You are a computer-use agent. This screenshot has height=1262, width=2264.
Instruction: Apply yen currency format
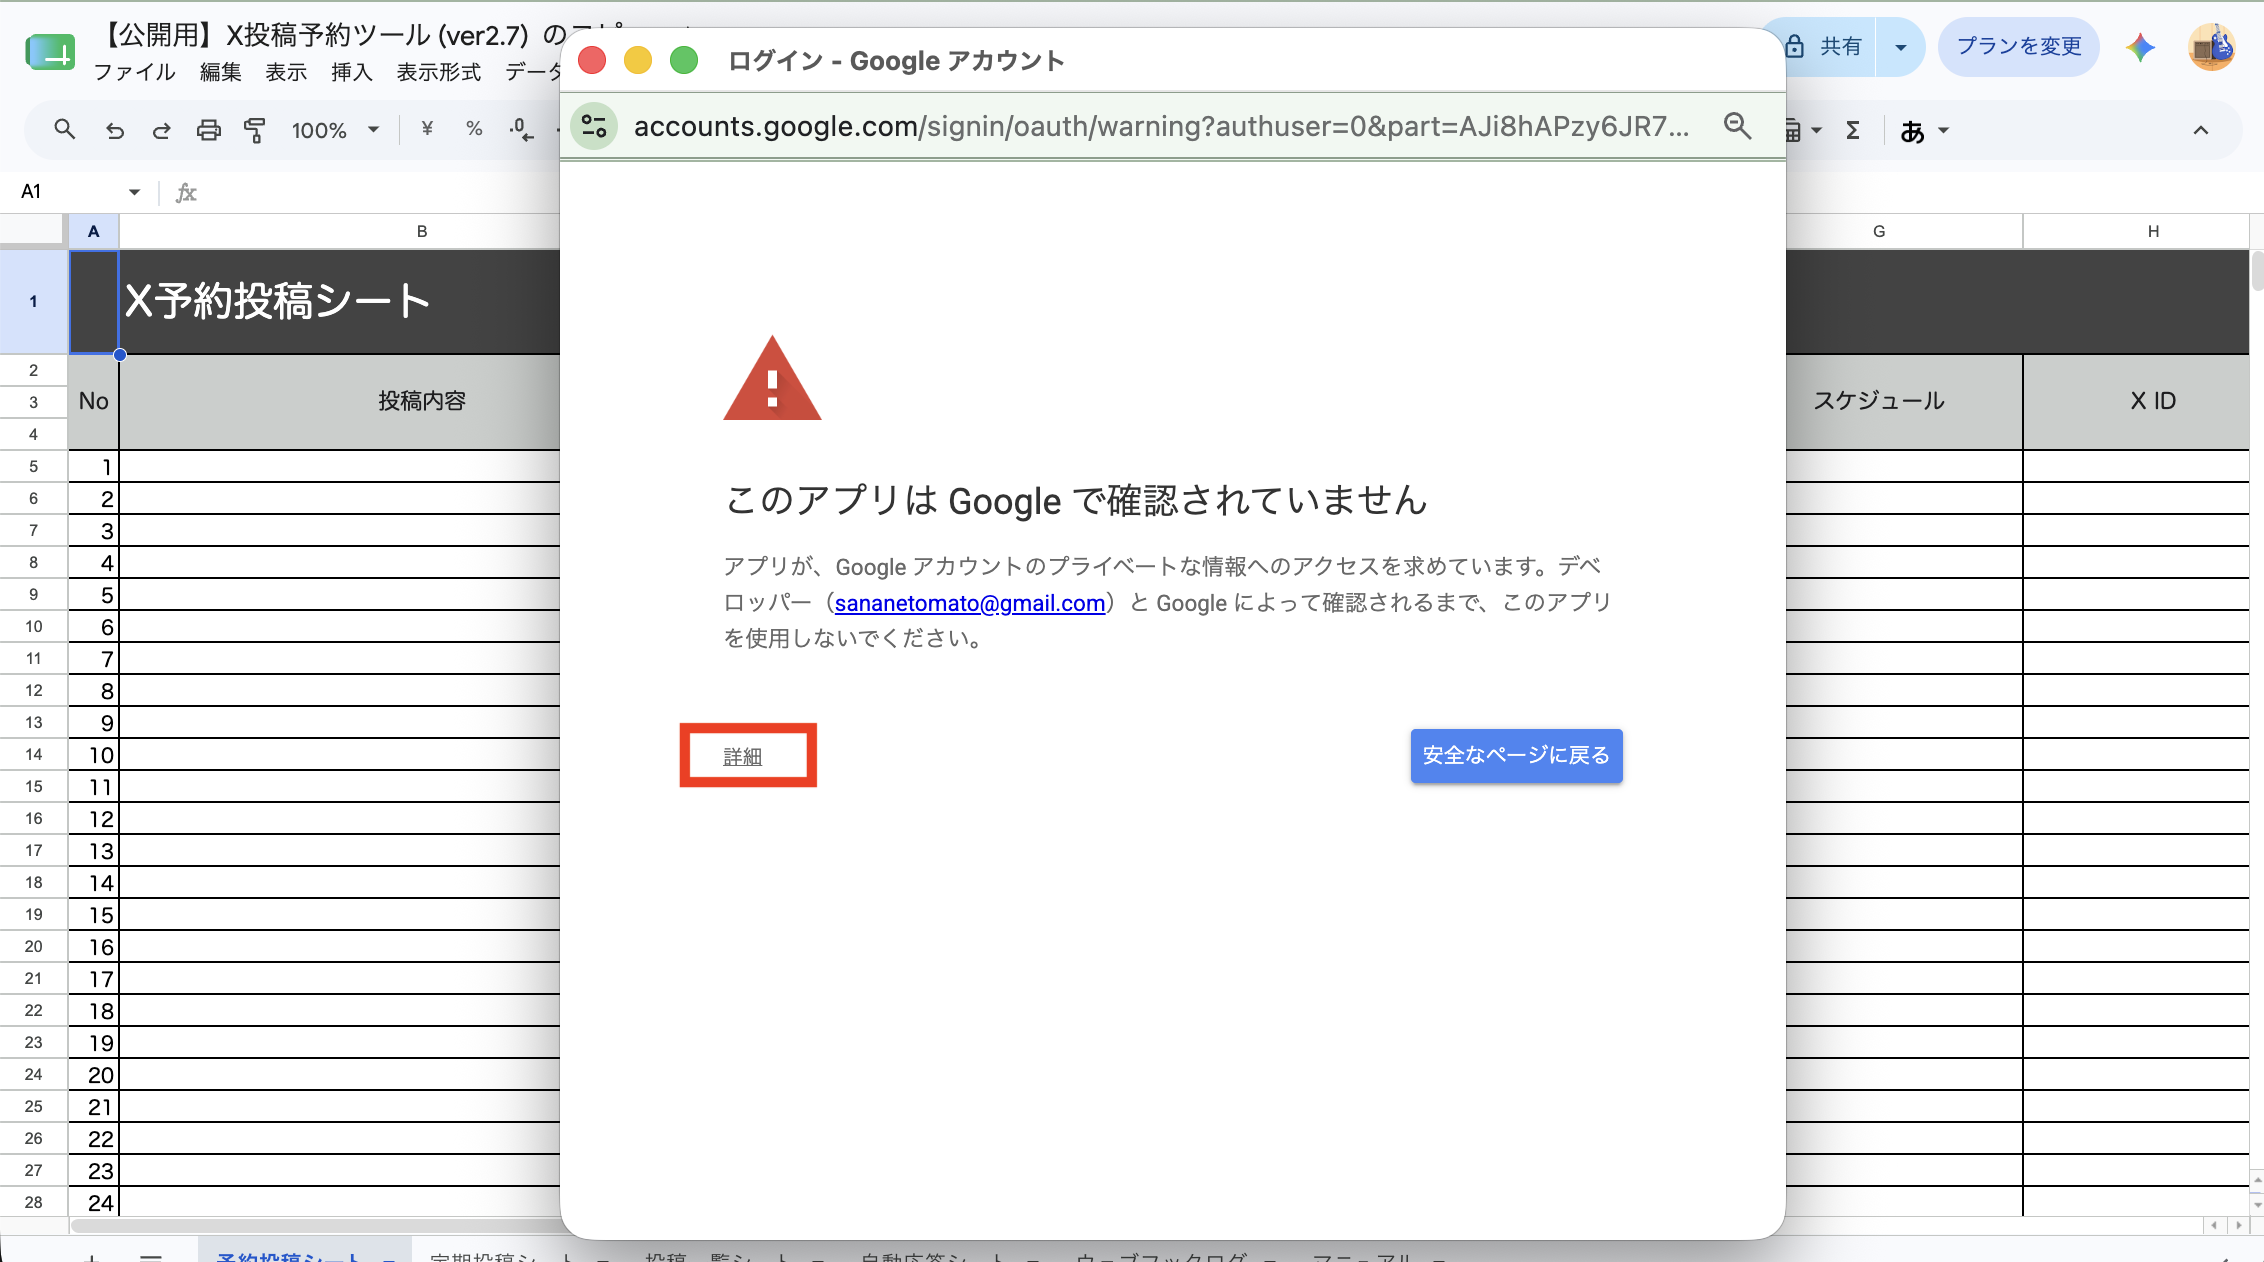tap(427, 129)
